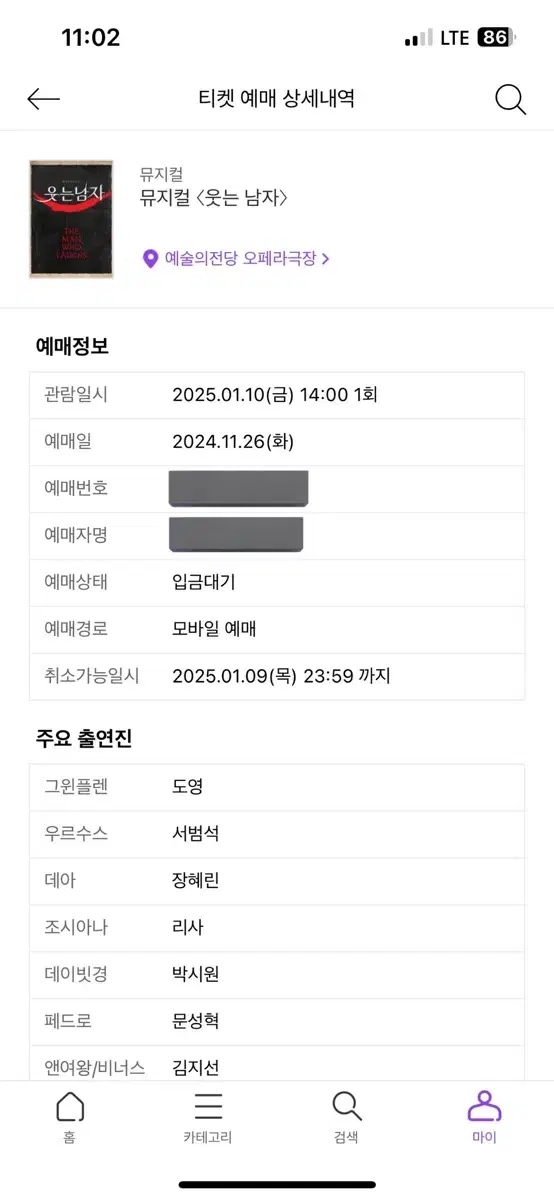
Task: Tap hamburger lines category icon
Action: pyautogui.click(x=208, y=1106)
